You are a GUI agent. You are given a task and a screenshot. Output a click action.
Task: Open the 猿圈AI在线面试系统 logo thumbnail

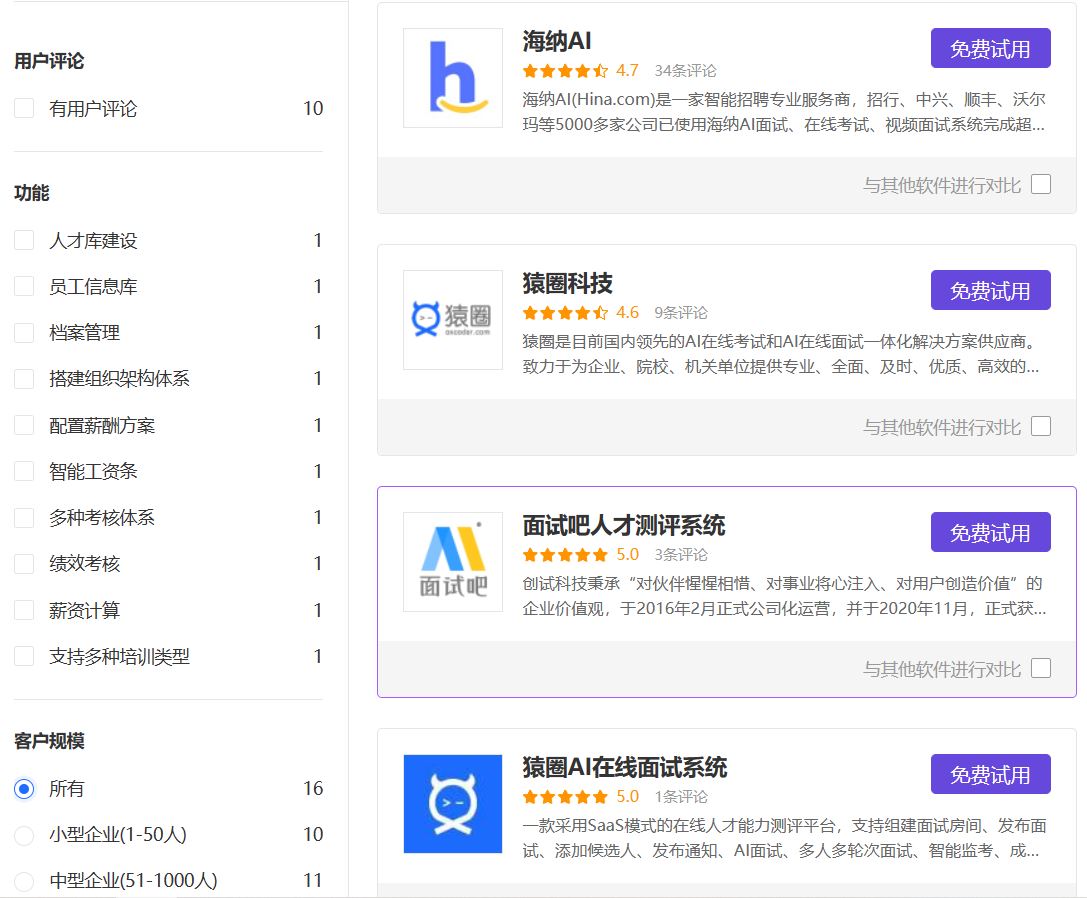click(453, 804)
